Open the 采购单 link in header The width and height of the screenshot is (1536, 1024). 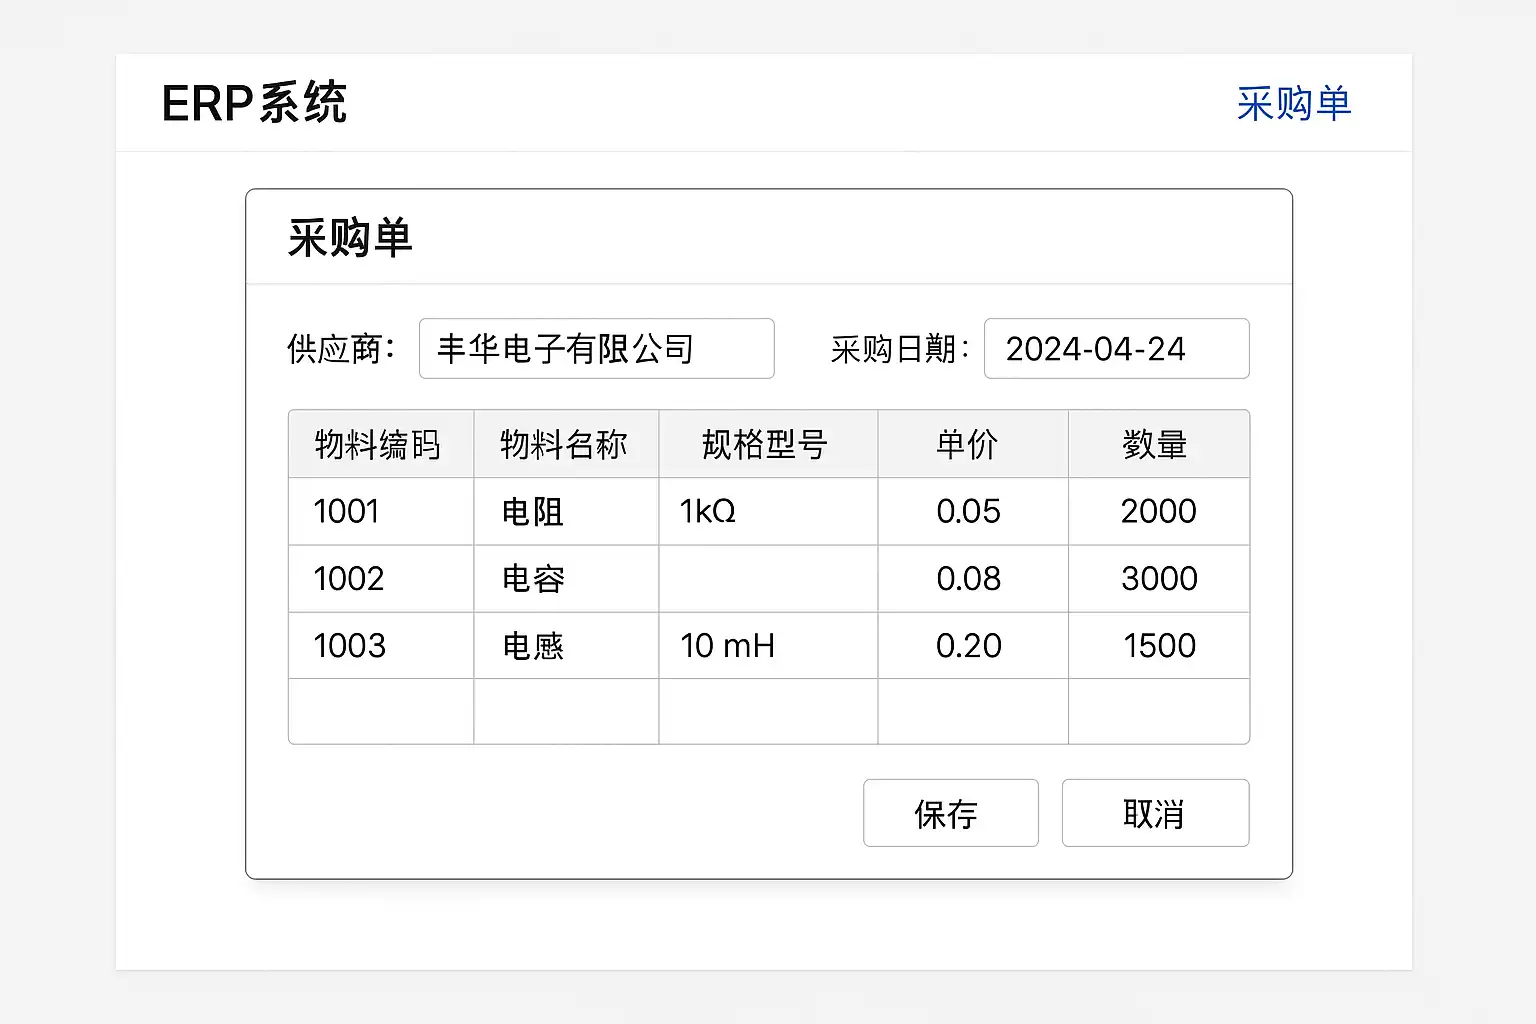pyautogui.click(x=1293, y=104)
